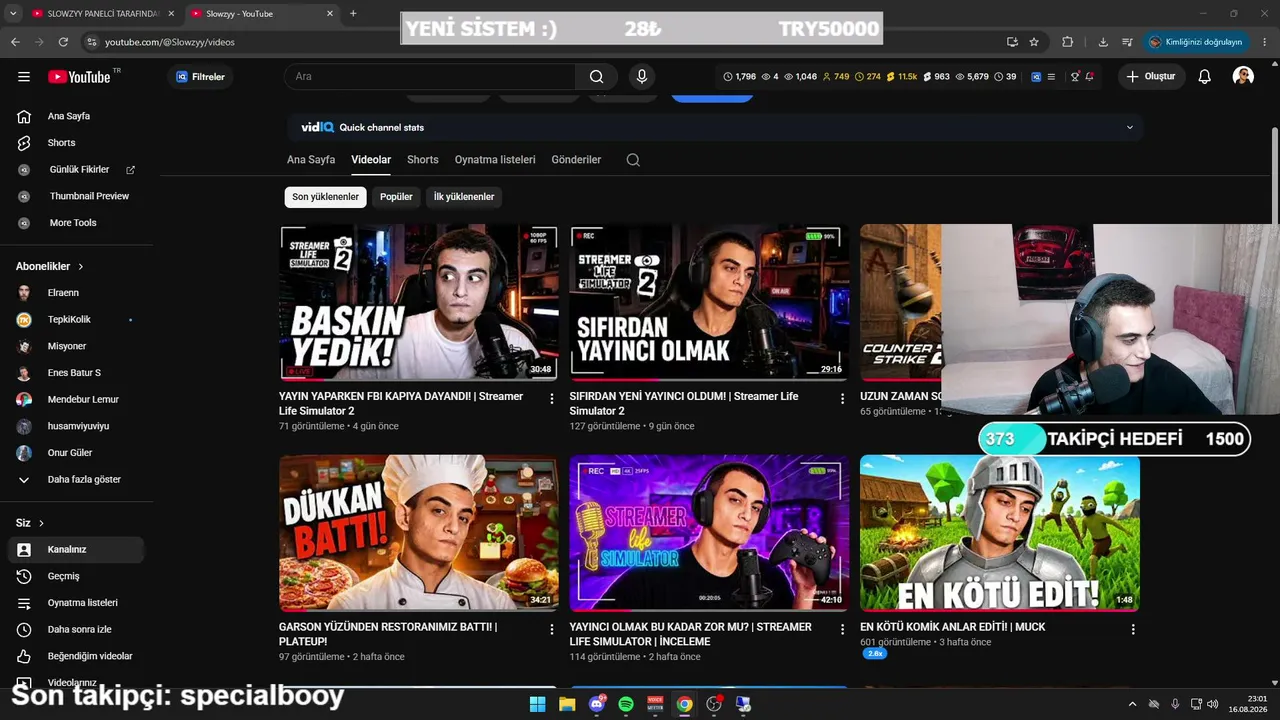Show hidden system tray icons chevron
1280x720 pixels.
[x=1132, y=704]
